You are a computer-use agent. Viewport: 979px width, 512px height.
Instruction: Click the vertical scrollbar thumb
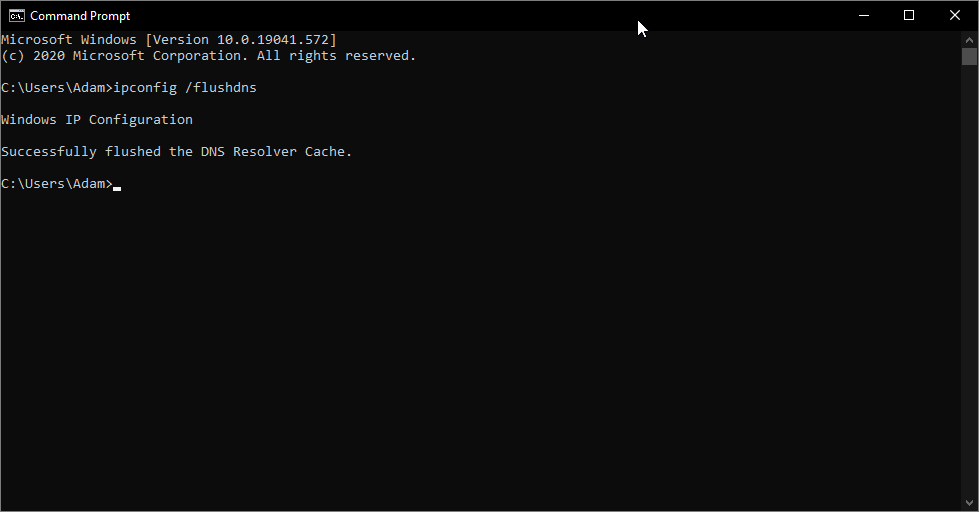(969, 56)
